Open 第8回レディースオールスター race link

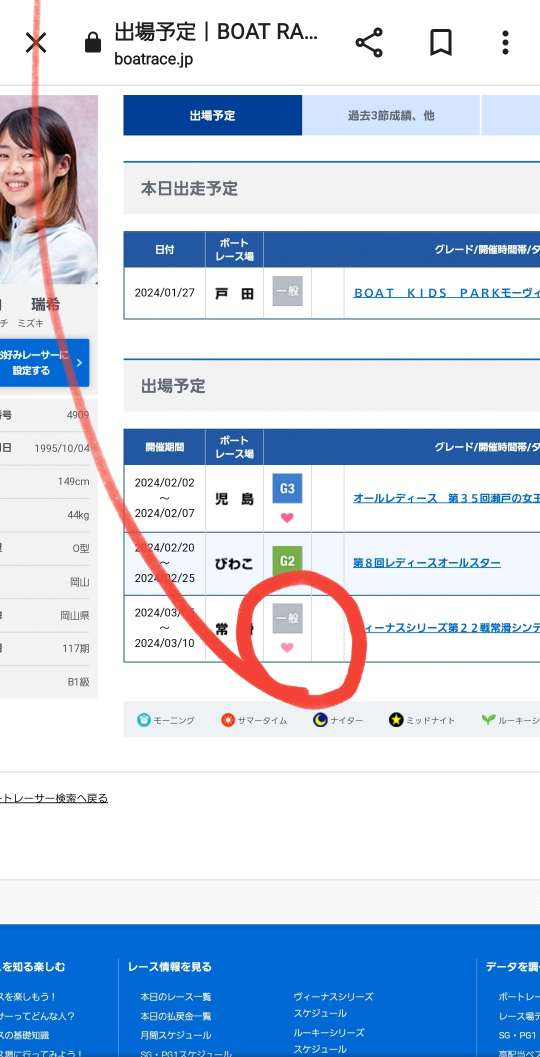tap(427, 563)
